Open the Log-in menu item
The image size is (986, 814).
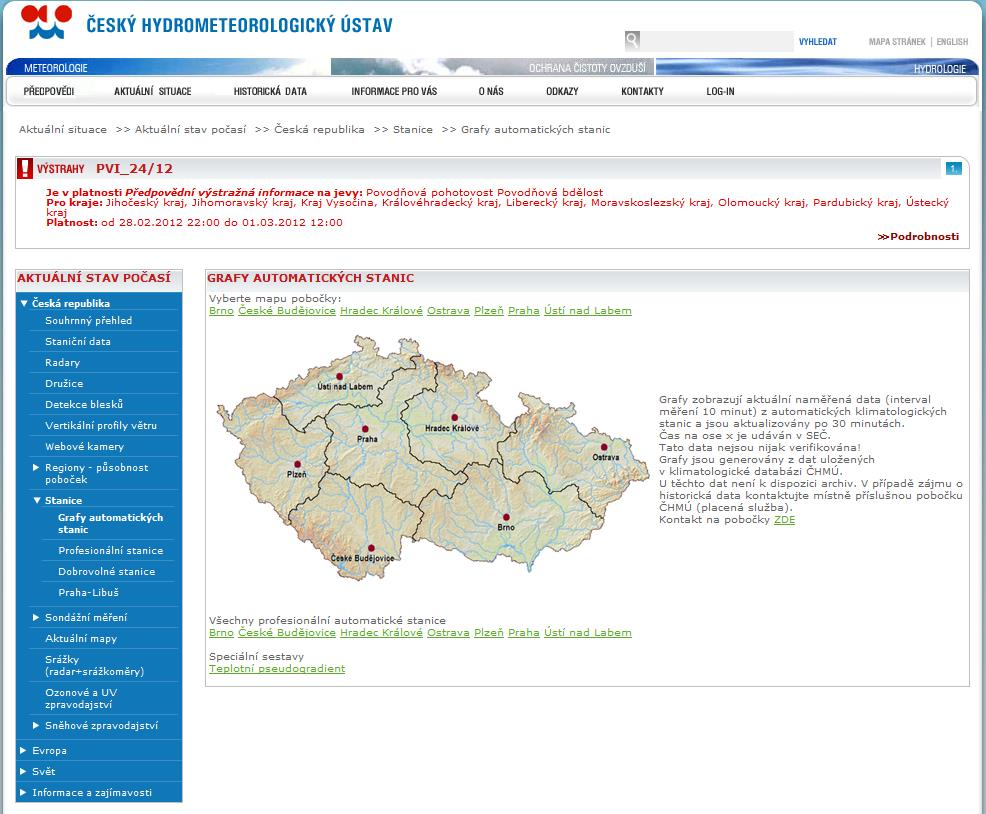[x=721, y=91]
